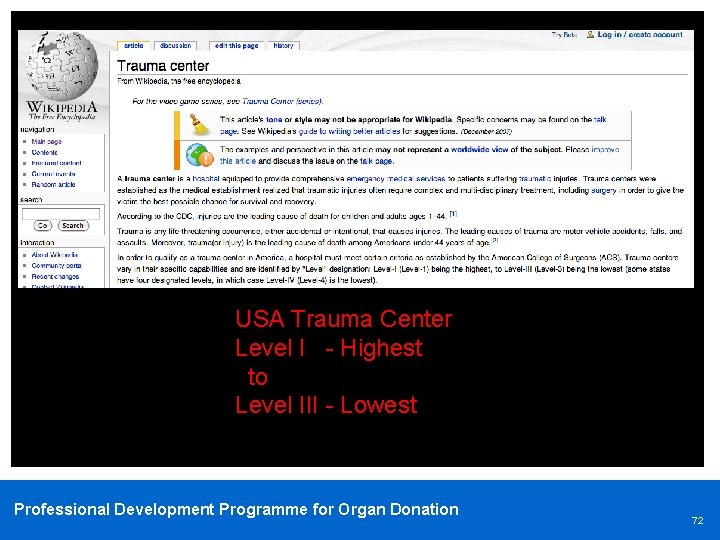
Task: Open Current events sidebar link
Action: click(x=53, y=174)
